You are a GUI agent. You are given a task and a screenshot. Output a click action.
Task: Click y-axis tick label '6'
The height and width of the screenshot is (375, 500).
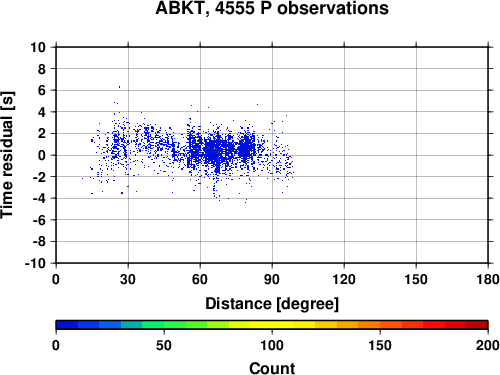42,90
